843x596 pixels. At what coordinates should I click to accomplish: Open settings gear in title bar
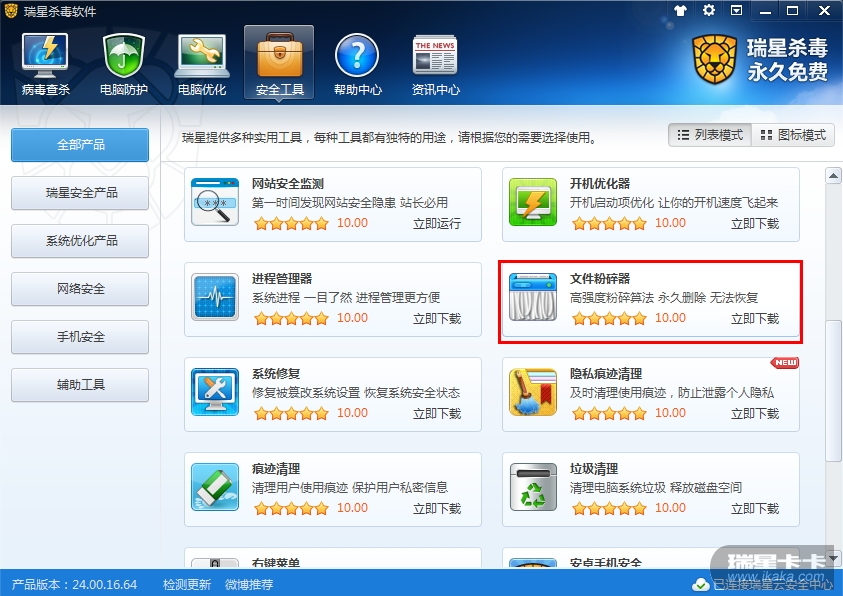(x=709, y=10)
